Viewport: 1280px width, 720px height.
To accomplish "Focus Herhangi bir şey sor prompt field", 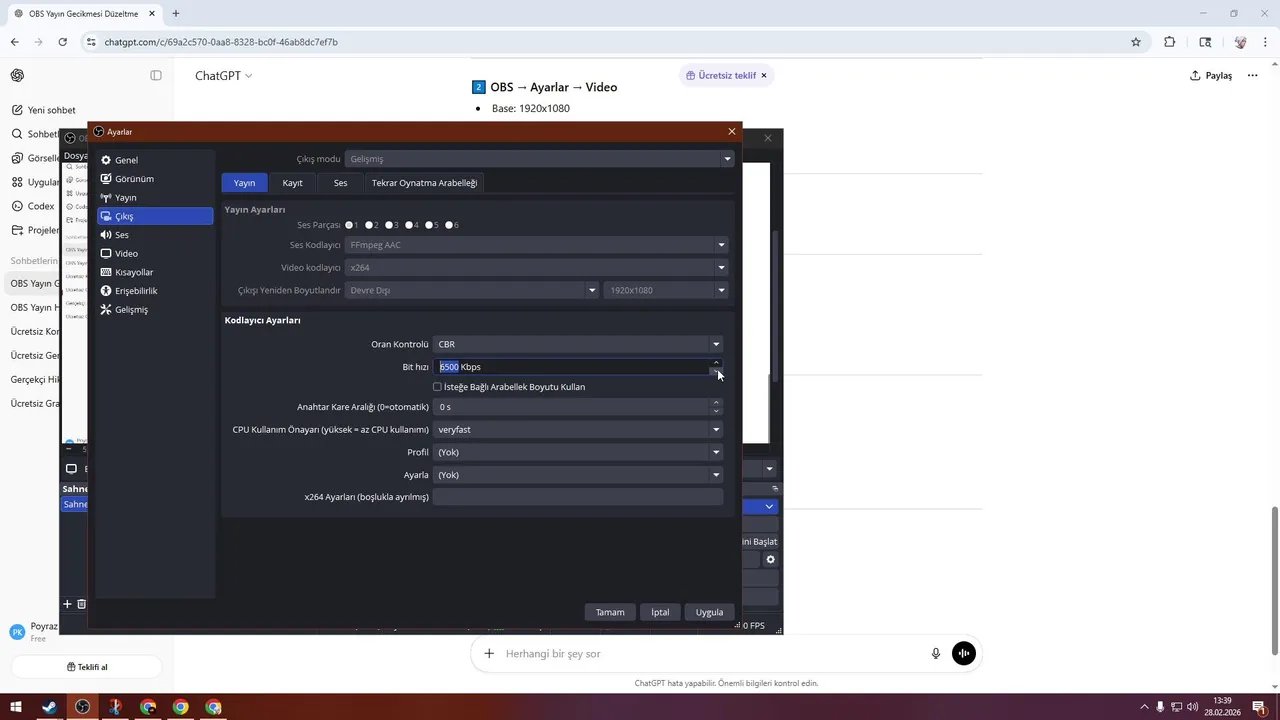I will point(710,654).
